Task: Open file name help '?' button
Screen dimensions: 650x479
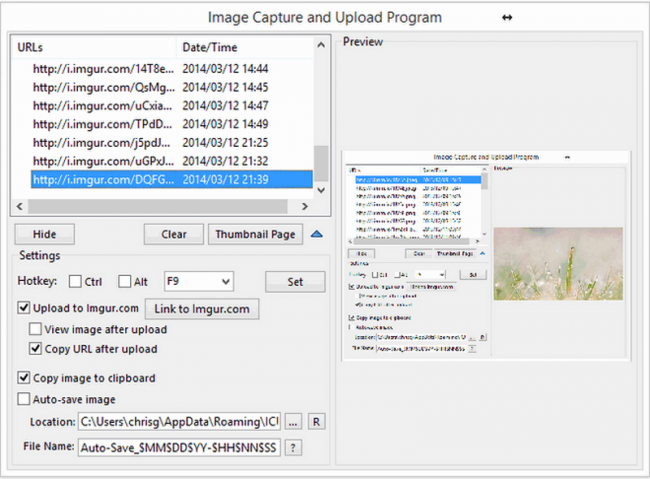Action: 293,448
